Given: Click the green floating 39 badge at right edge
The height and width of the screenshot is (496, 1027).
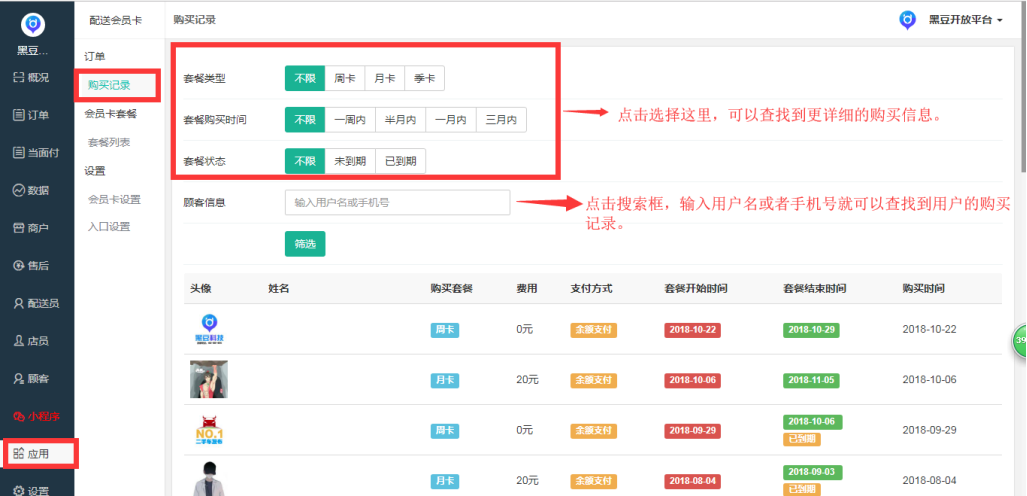Looking at the screenshot, I should point(1020,340).
